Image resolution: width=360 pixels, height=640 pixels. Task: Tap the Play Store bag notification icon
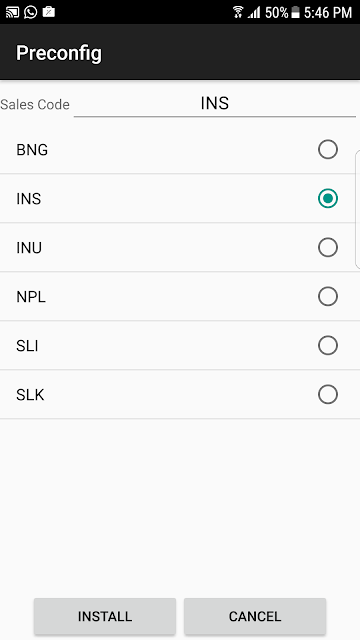49,12
